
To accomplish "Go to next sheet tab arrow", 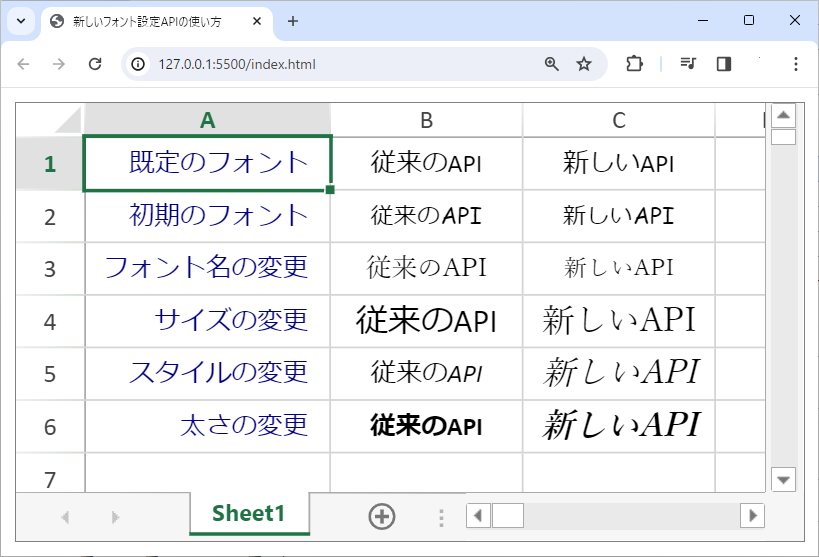I will pos(115,517).
